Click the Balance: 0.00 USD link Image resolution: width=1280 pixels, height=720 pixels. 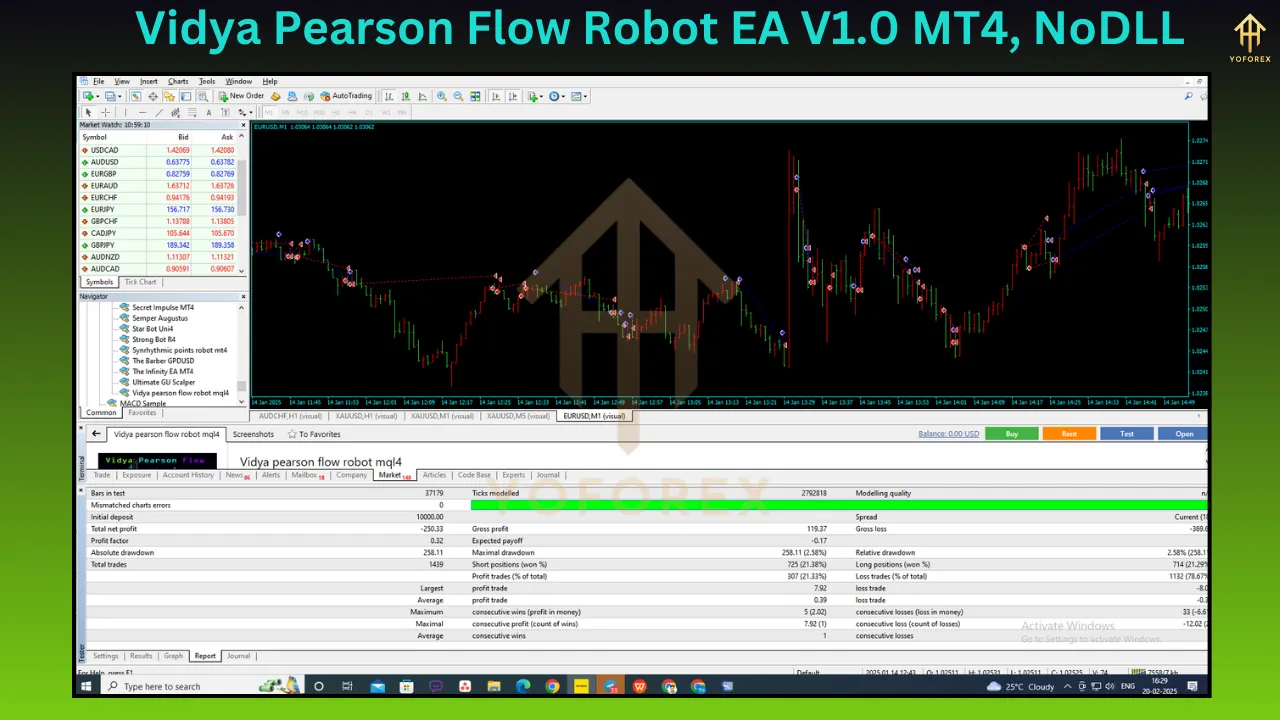[948, 434]
